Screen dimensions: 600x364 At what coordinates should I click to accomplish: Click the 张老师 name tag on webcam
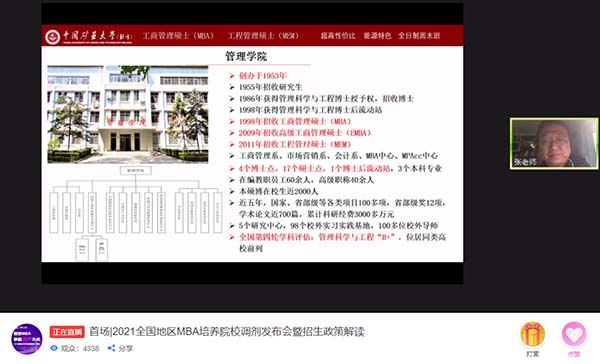point(525,162)
